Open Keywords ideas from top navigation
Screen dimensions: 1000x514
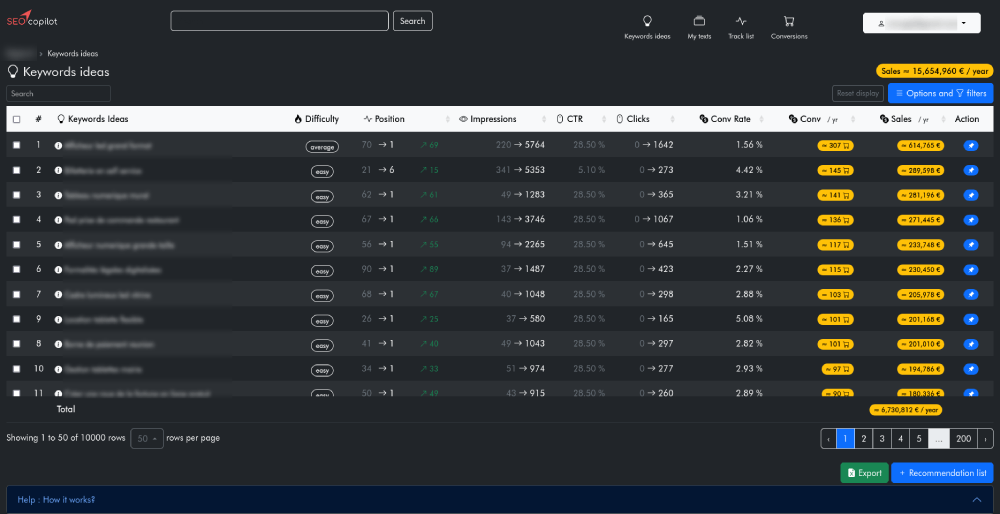[x=647, y=26]
